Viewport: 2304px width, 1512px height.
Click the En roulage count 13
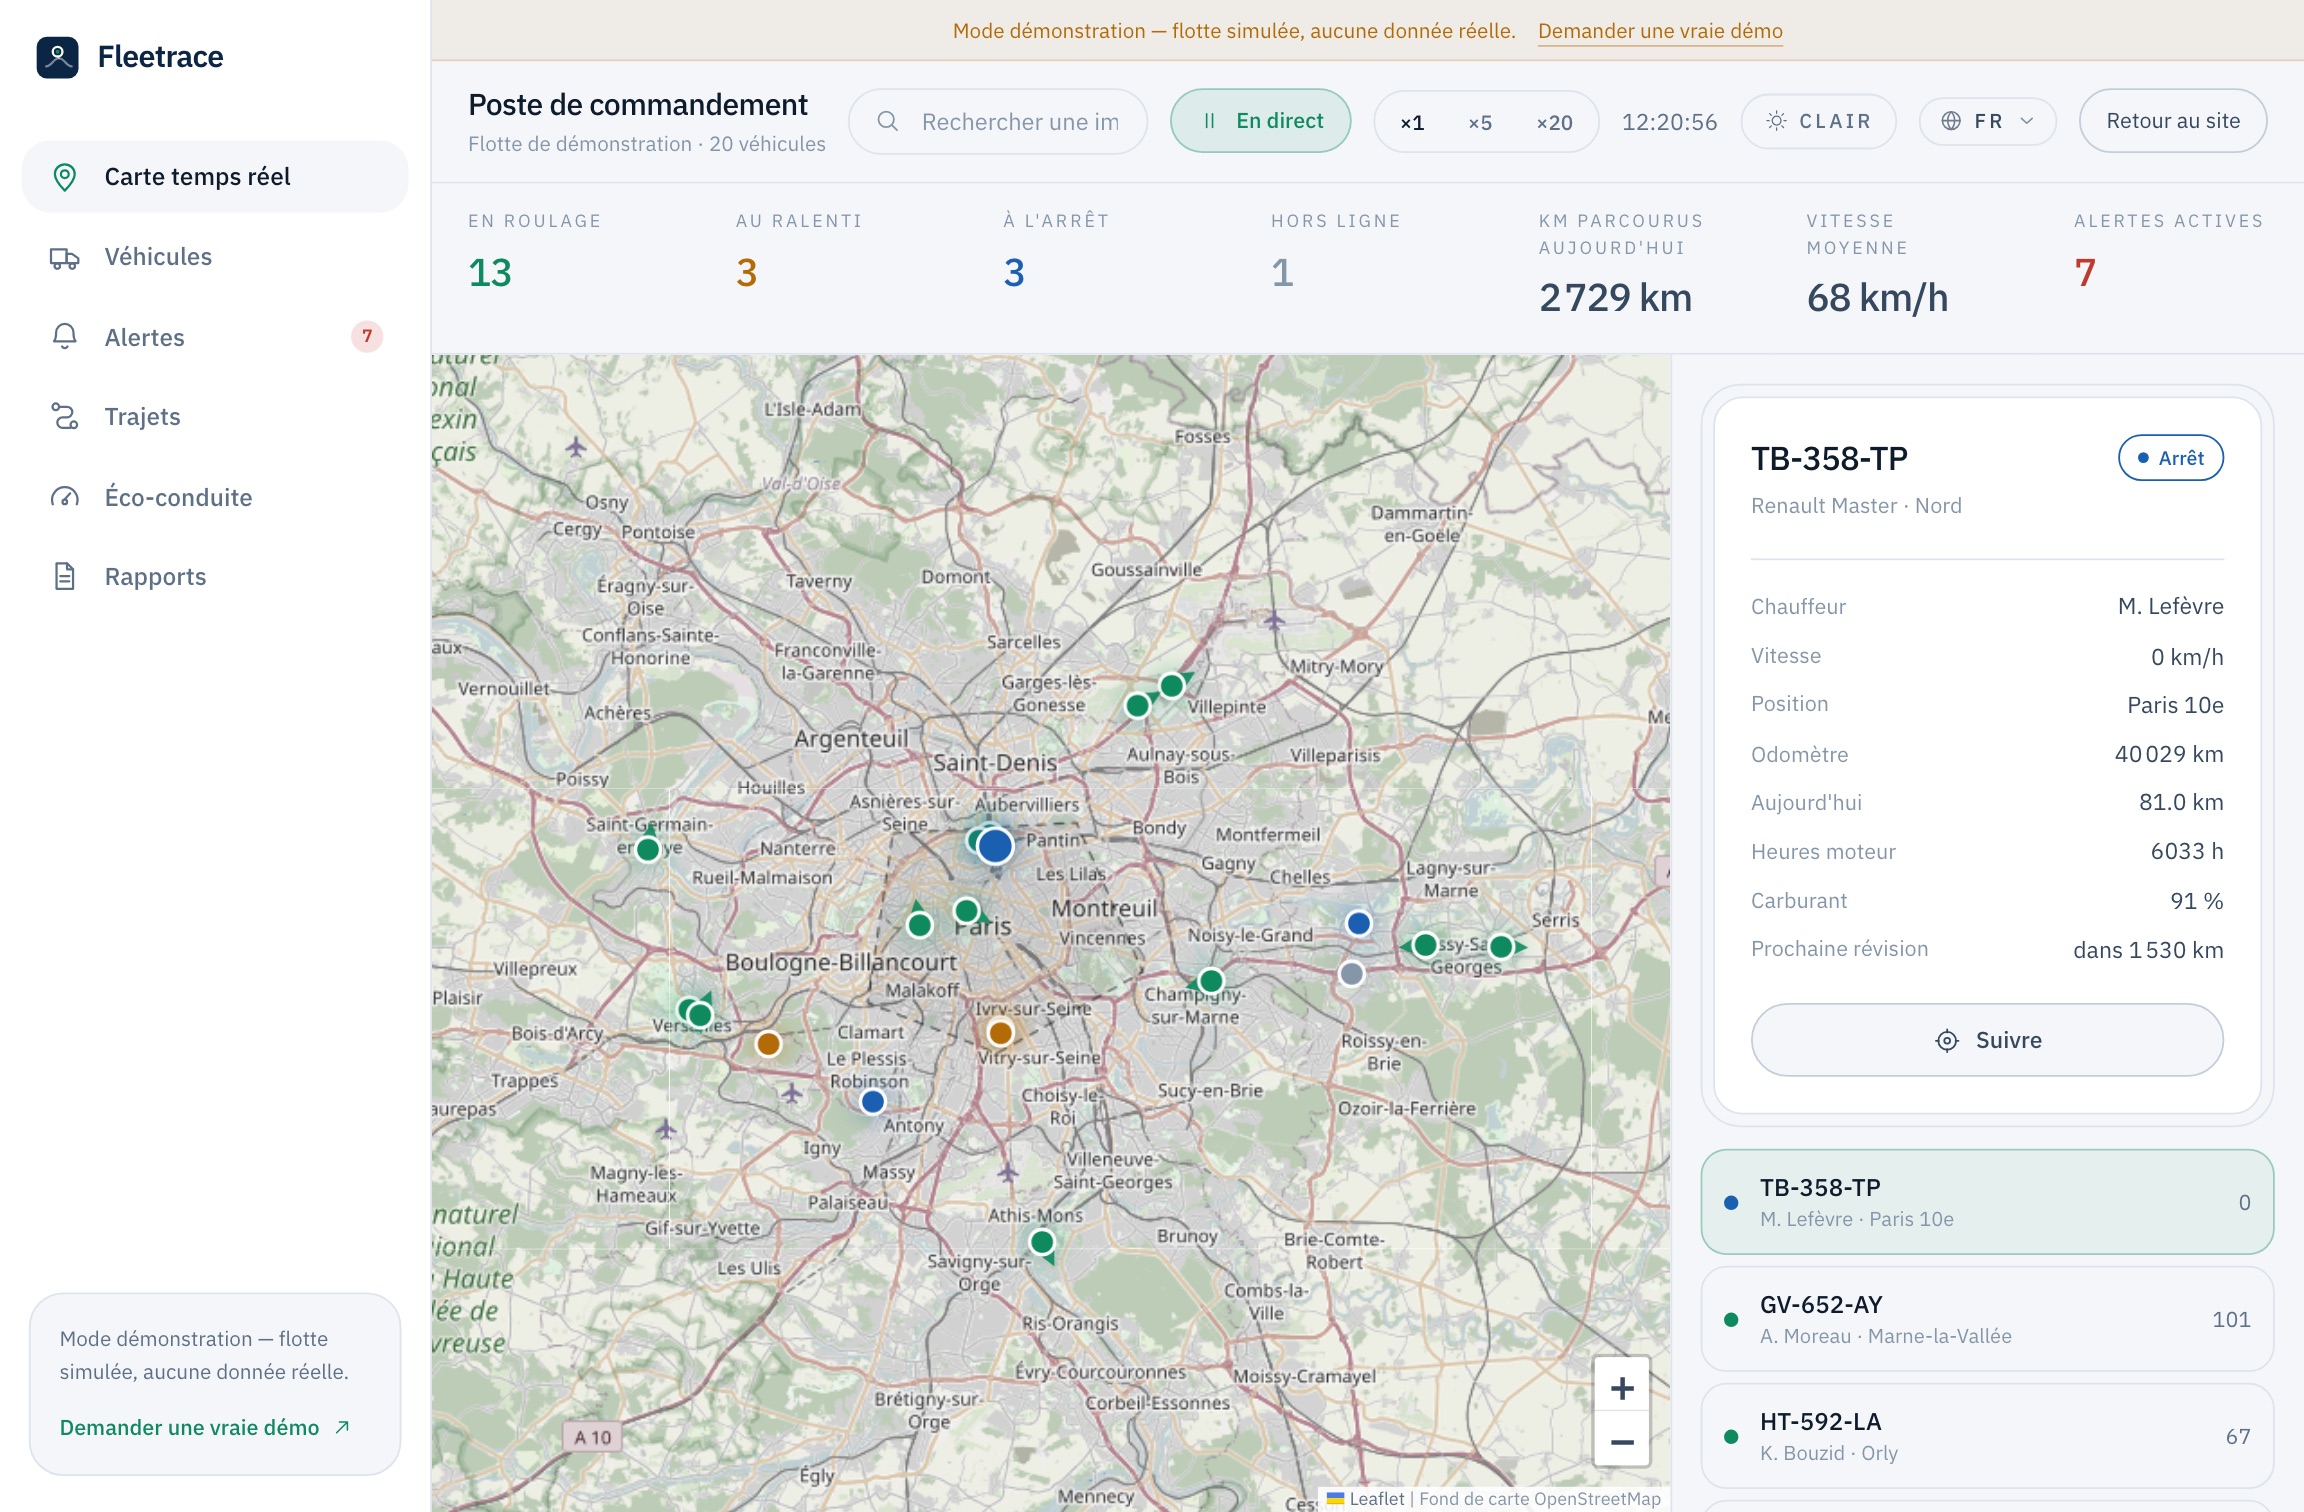[x=490, y=273]
